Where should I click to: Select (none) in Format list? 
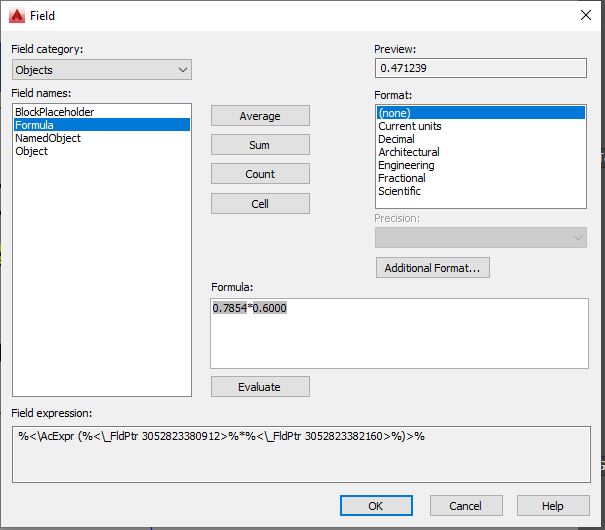coord(481,113)
